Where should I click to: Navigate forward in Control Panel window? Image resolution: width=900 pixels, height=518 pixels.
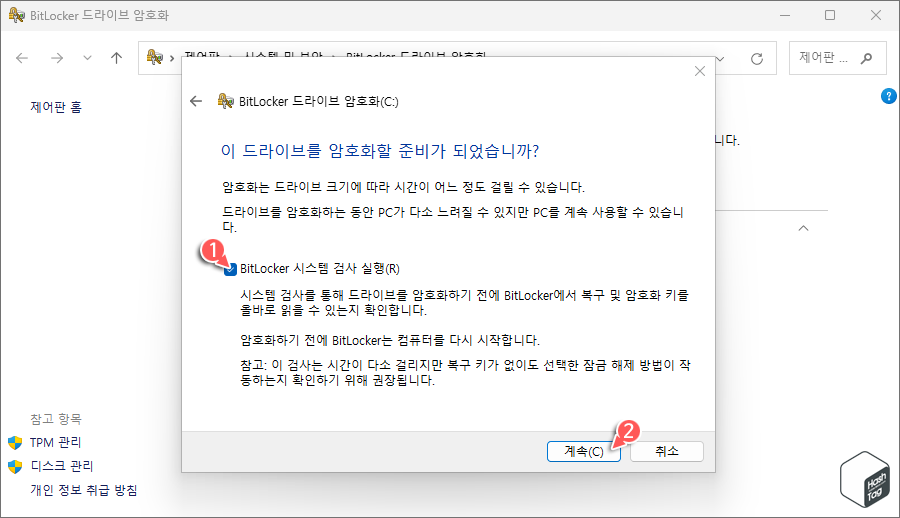pyautogui.click(x=57, y=58)
